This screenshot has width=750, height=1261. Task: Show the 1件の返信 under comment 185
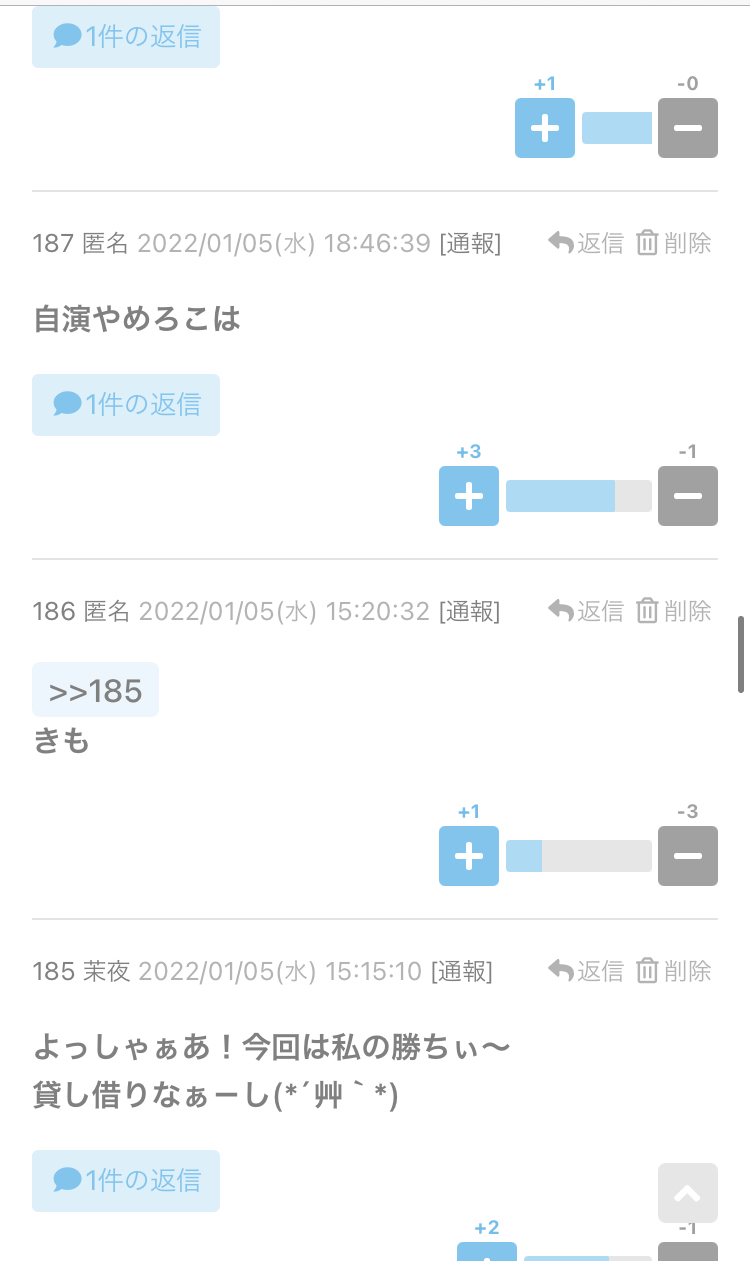[x=126, y=1181]
